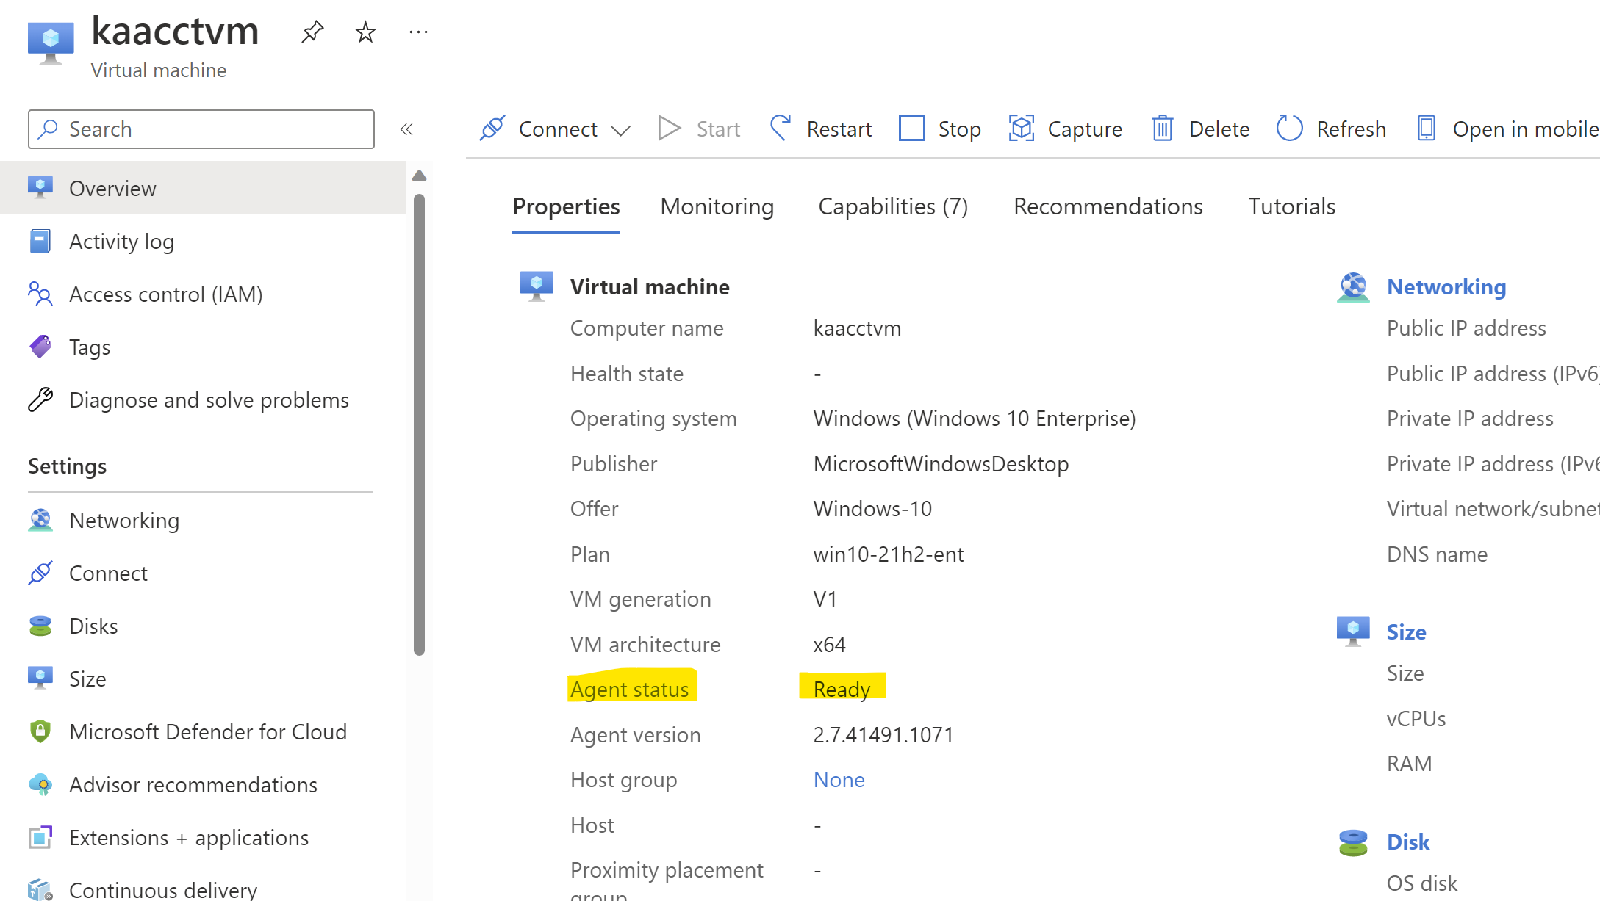
Task: Click the Diagnose wrench icon
Action: (40, 400)
